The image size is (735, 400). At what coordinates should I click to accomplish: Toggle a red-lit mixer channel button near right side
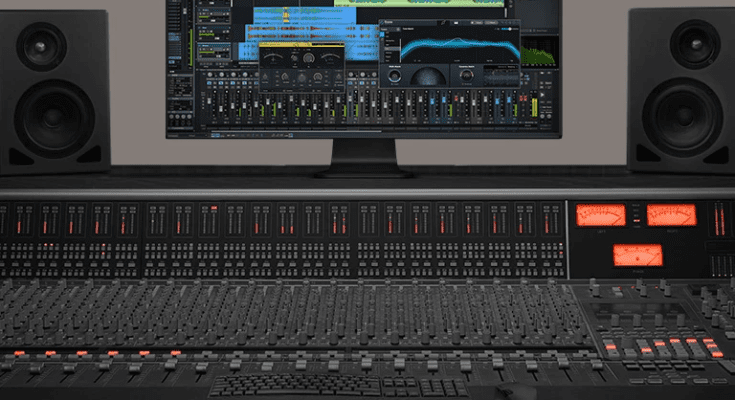tap(523, 97)
